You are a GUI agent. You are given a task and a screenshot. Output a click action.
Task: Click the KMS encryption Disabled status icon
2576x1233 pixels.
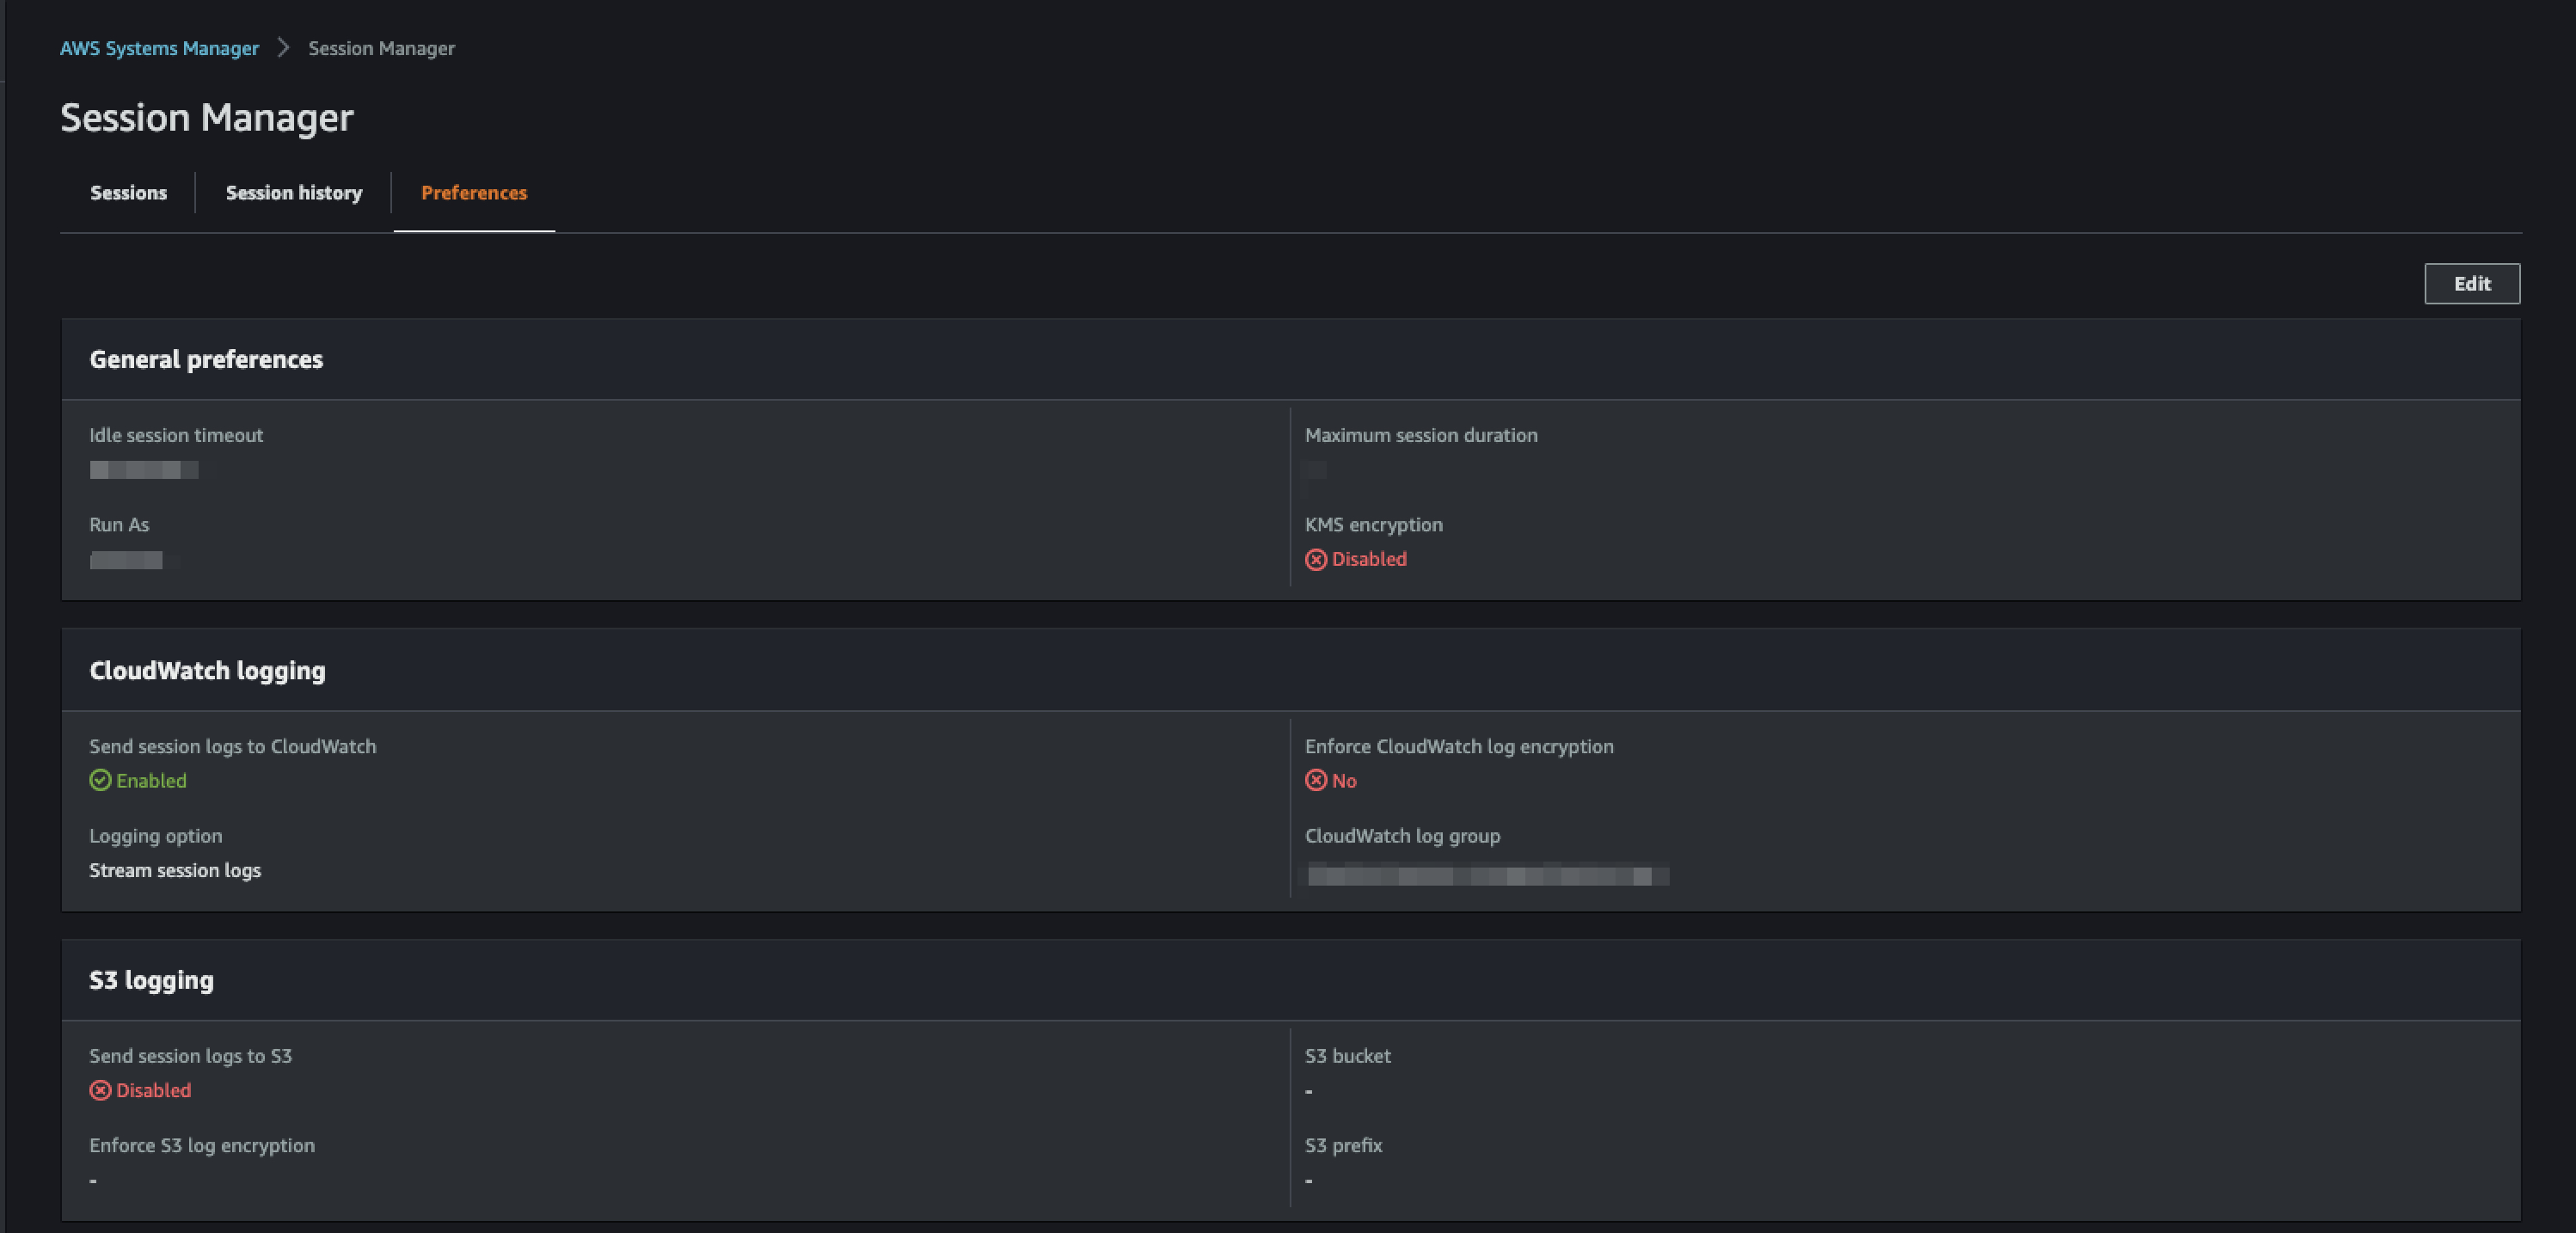click(1316, 559)
